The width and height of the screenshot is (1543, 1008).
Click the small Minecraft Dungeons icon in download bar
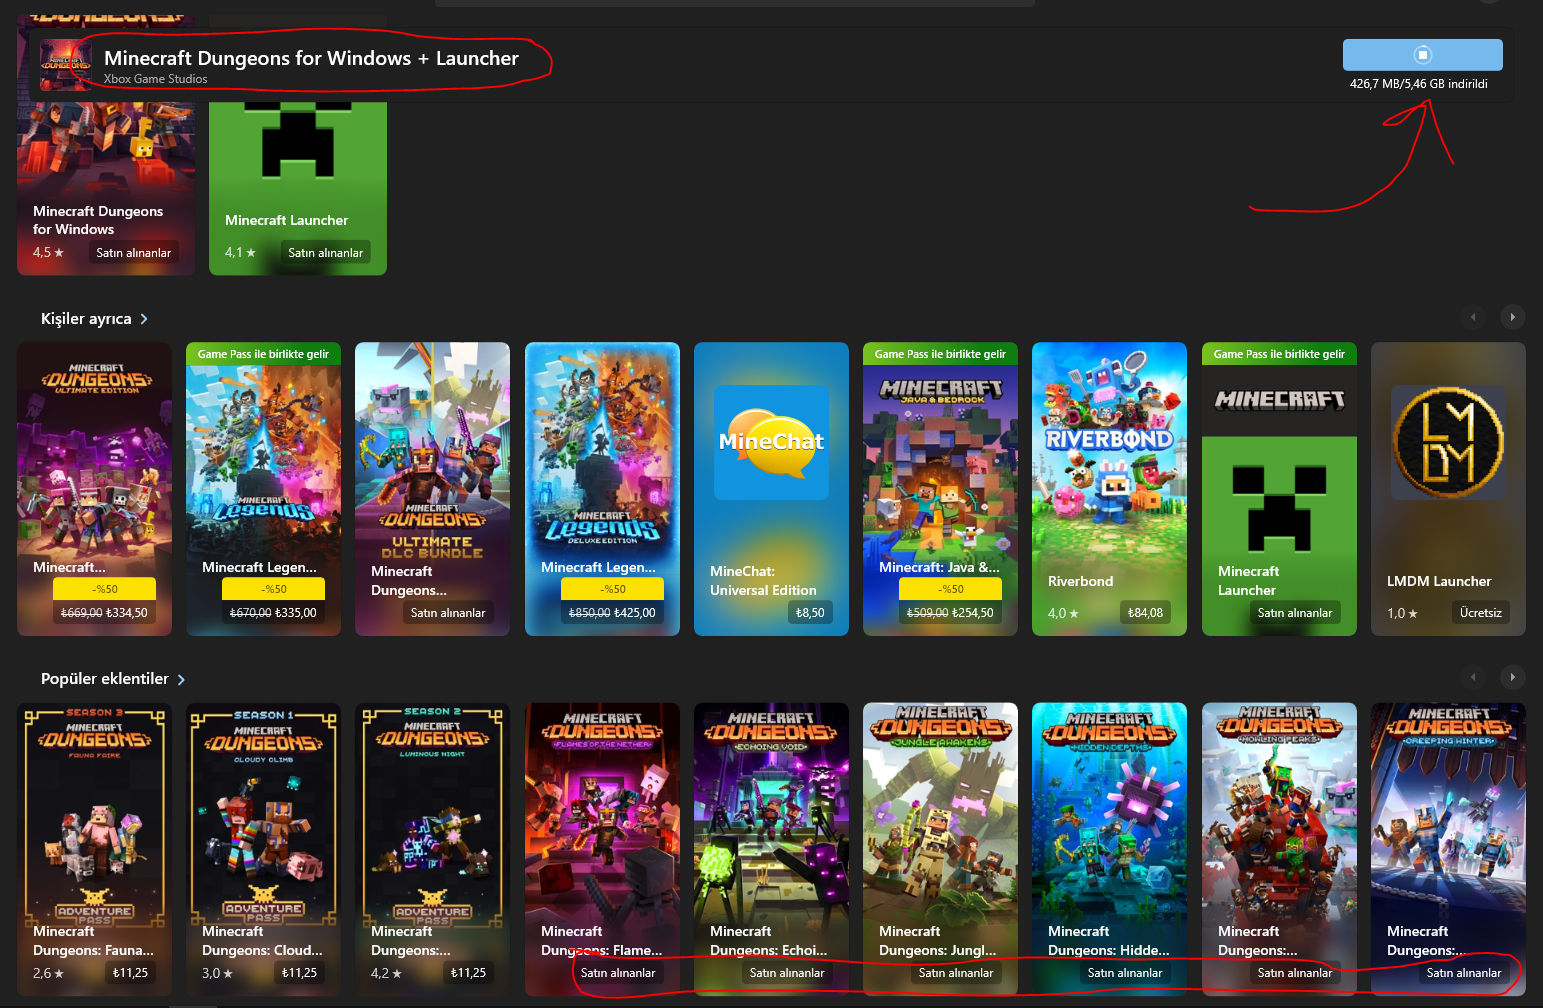coord(66,65)
